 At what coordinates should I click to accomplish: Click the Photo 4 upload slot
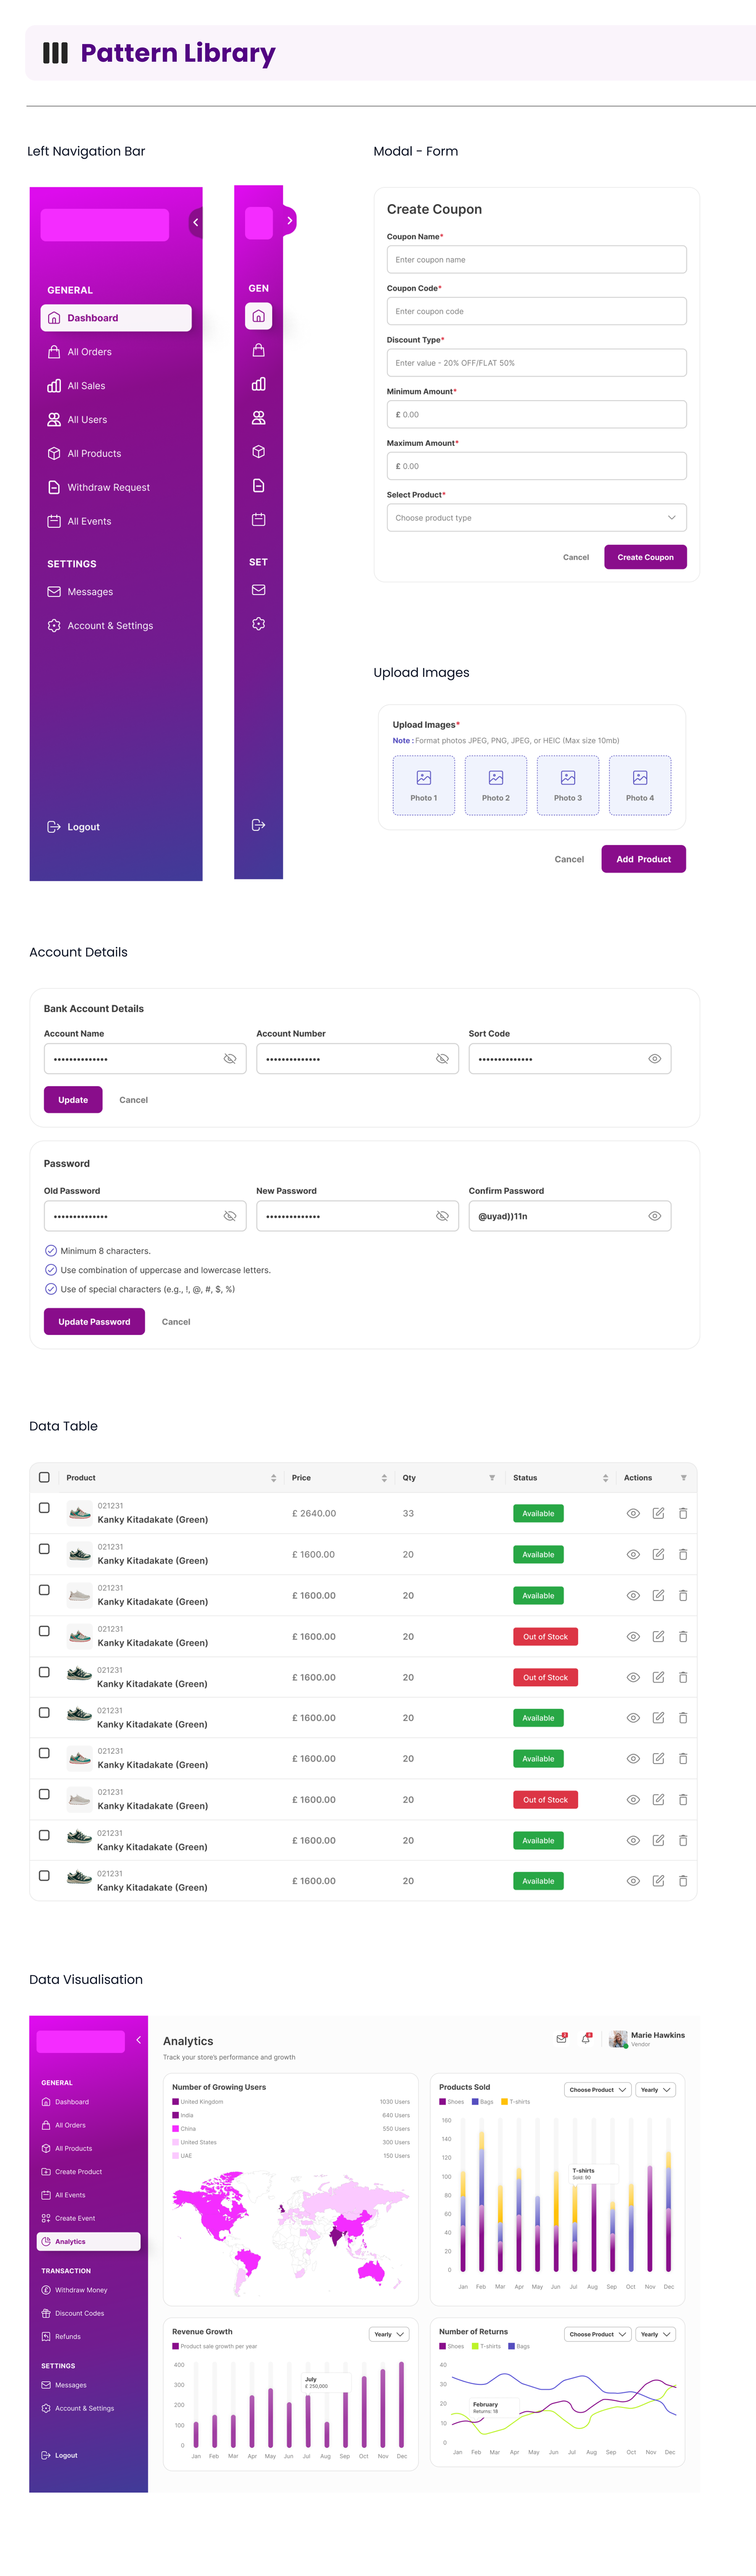[x=640, y=786]
